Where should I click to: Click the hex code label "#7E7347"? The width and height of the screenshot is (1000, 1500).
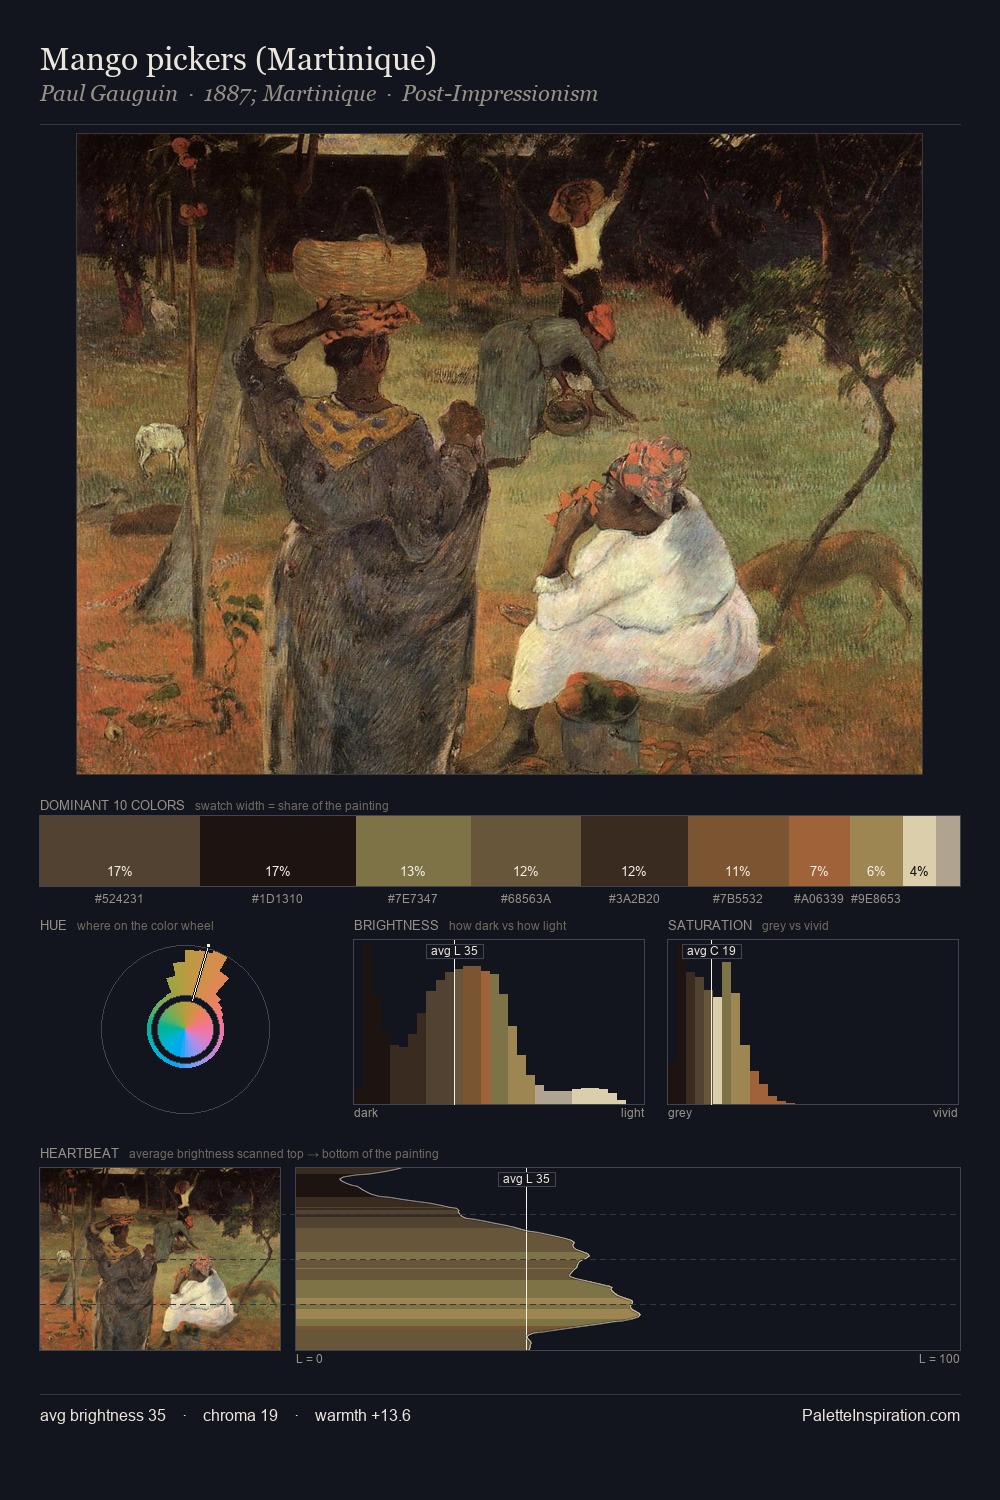pyautogui.click(x=412, y=898)
